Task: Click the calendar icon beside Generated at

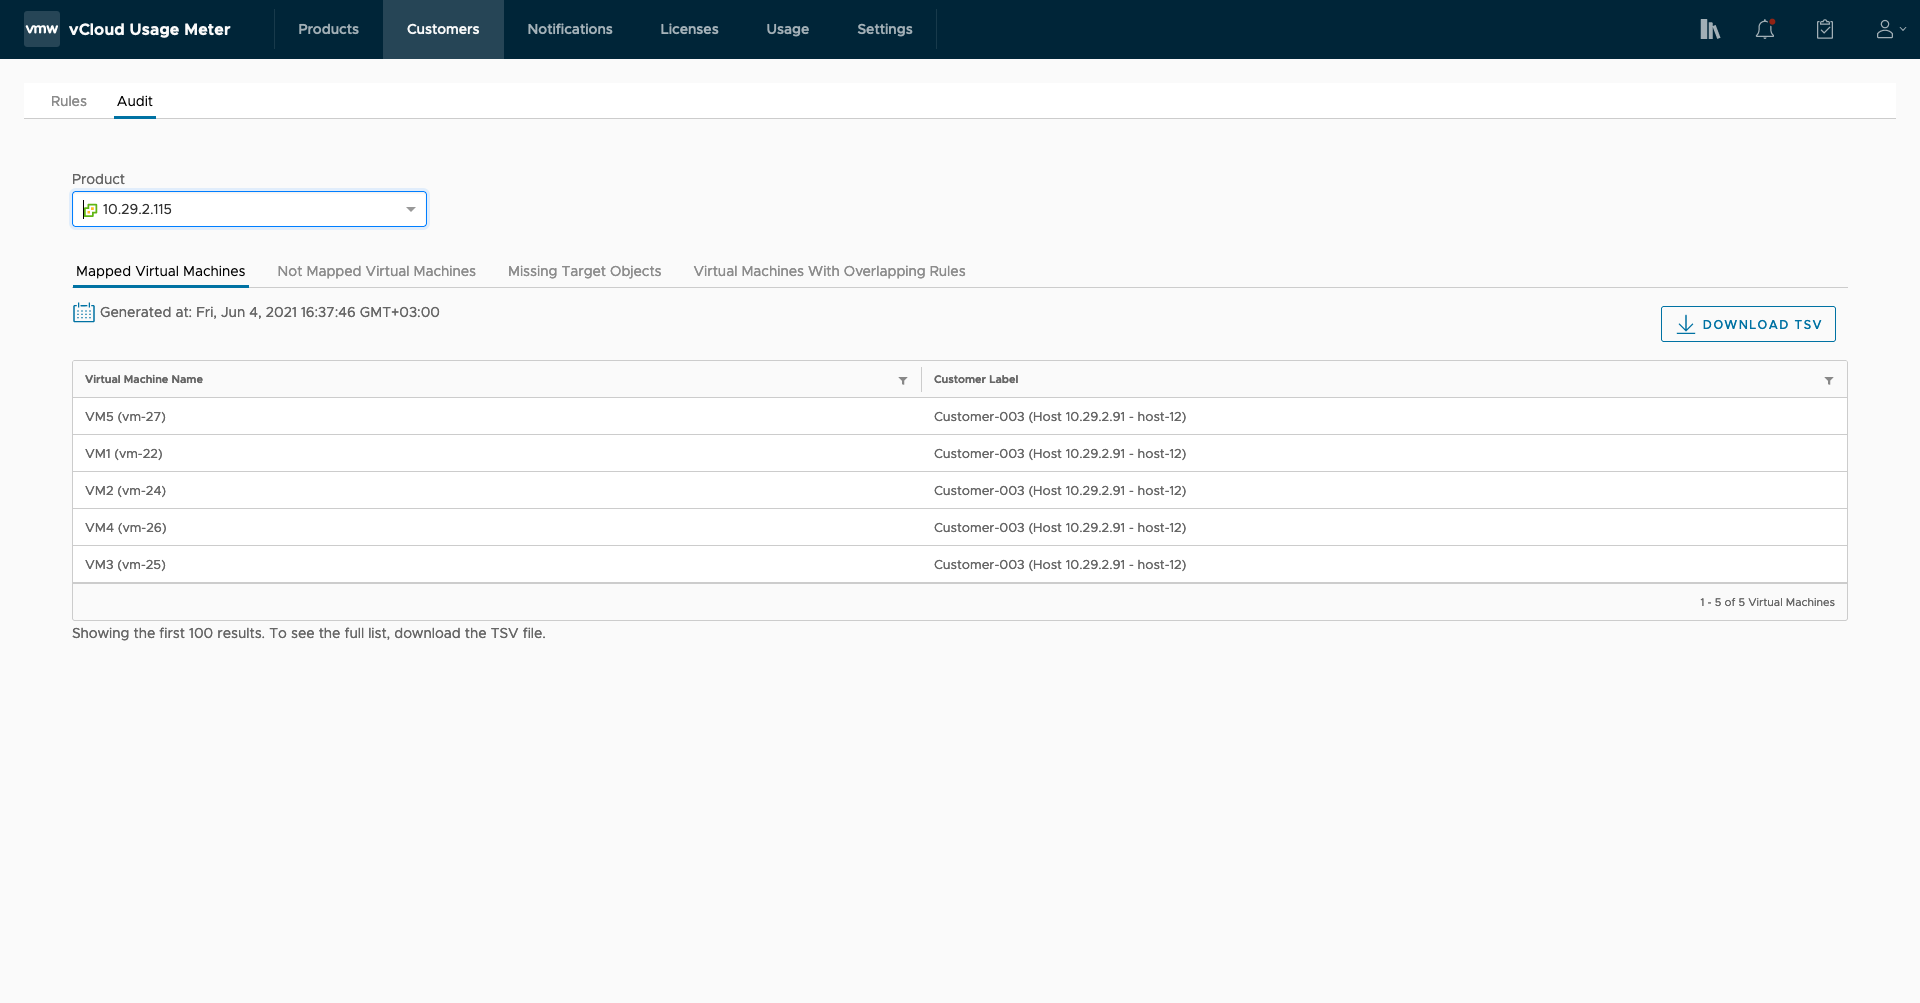Action: (84, 313)
